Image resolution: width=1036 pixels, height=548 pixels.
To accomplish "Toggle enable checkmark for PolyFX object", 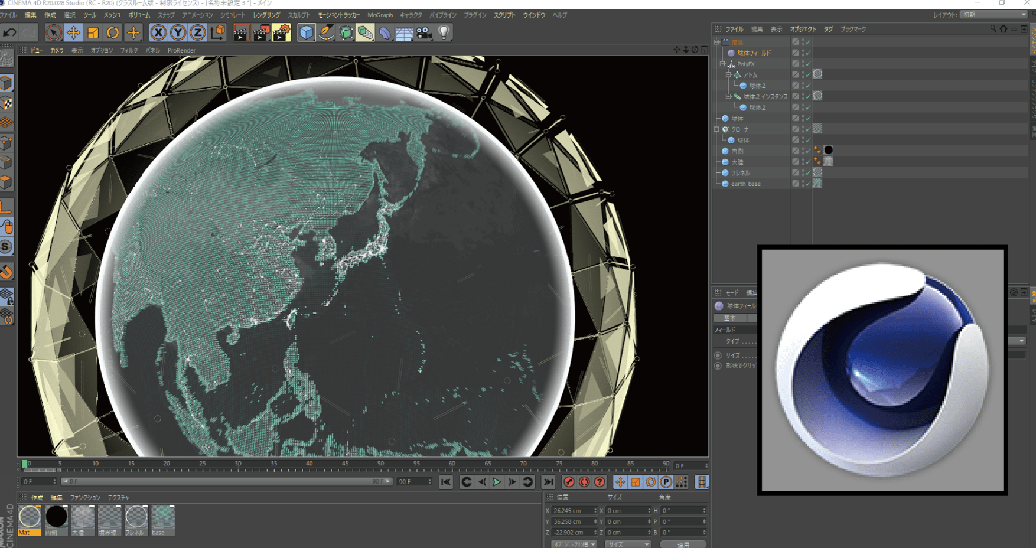I will [x=807, y=64].
